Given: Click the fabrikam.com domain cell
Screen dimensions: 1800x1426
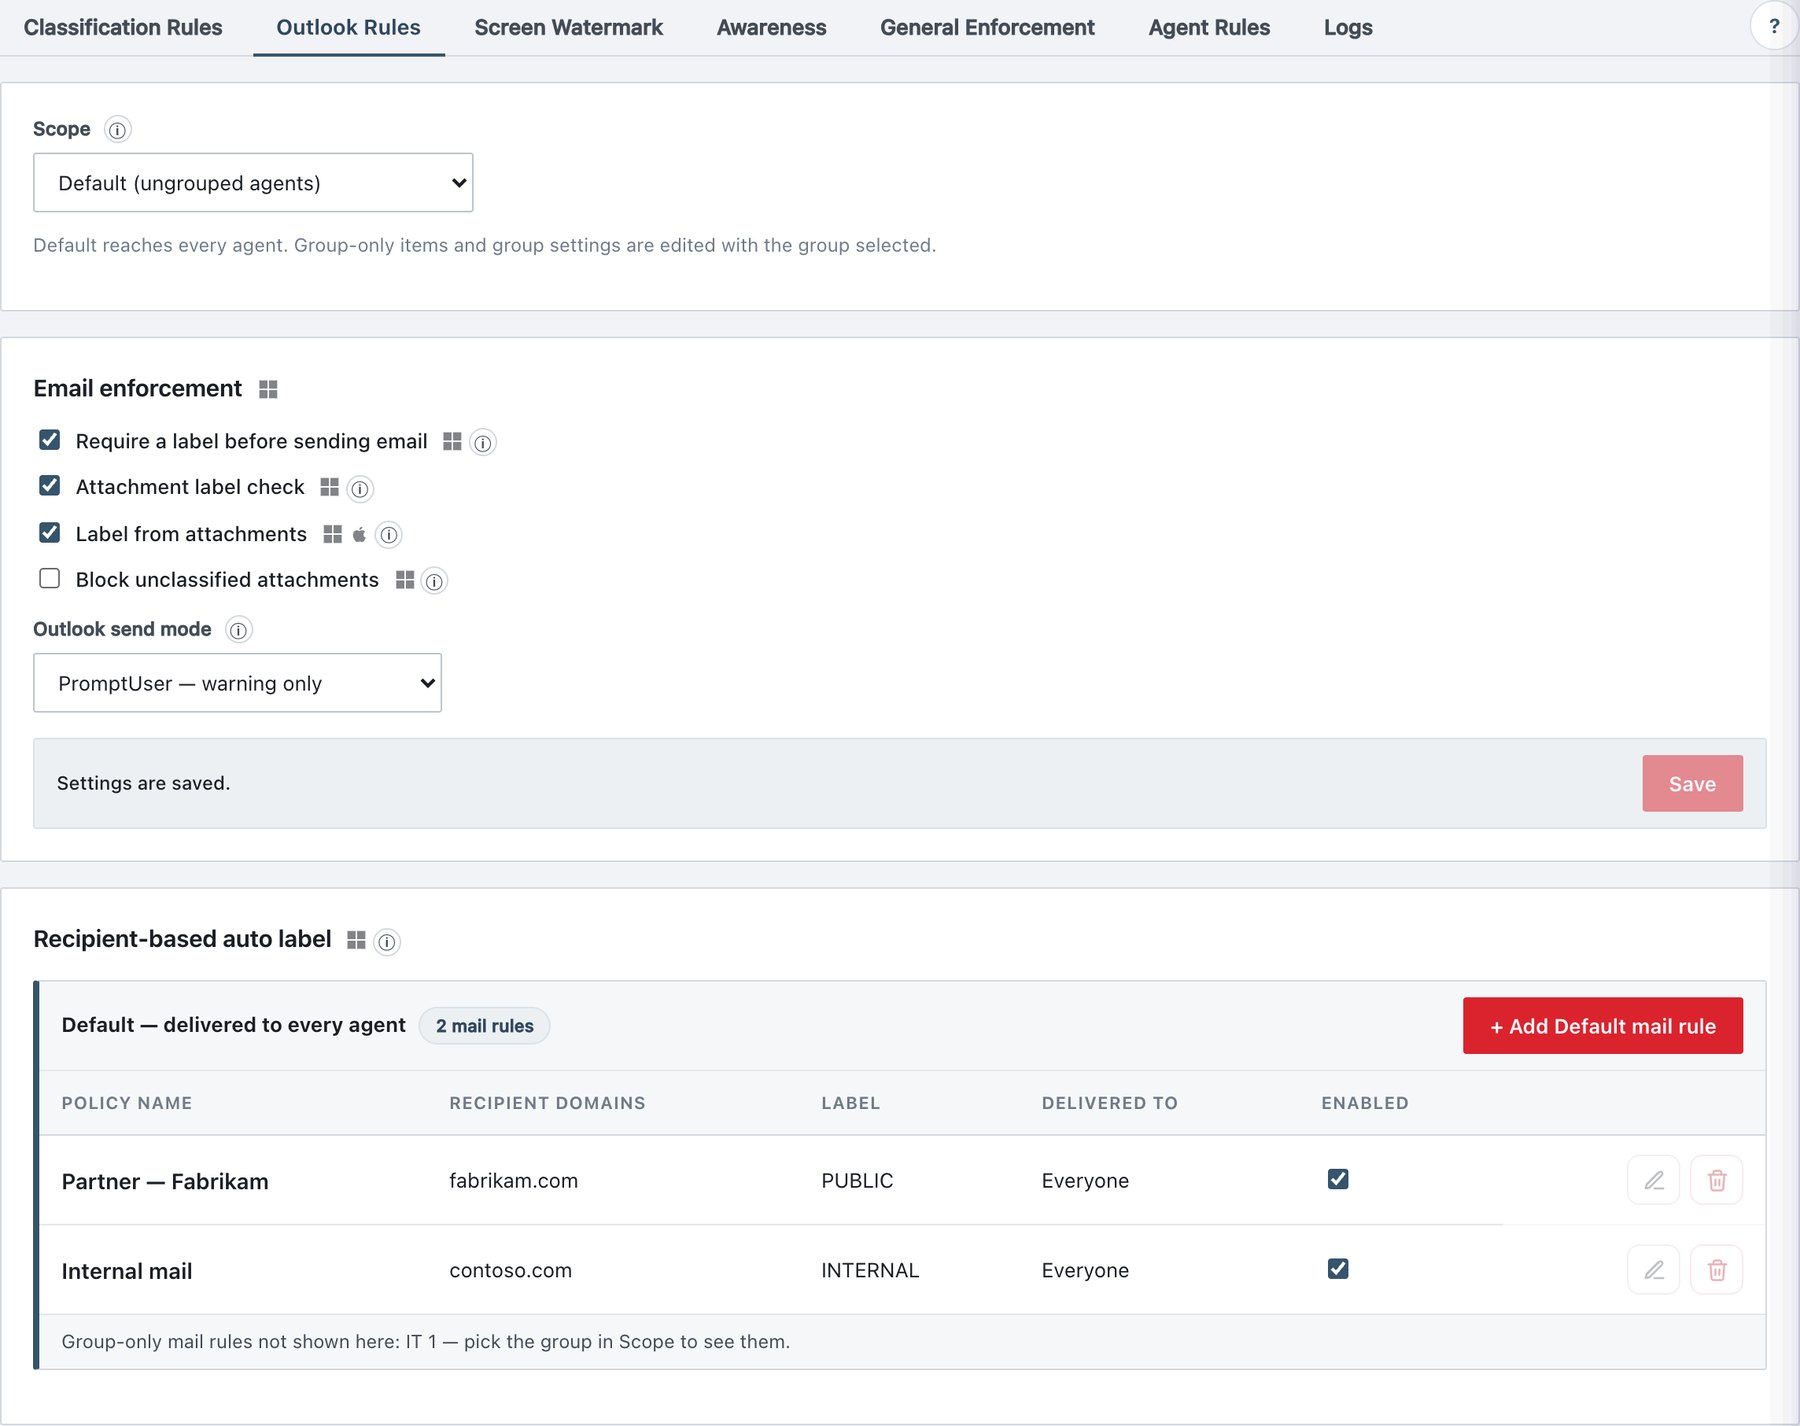Looking at the screenshot, I should point(514,1181).
